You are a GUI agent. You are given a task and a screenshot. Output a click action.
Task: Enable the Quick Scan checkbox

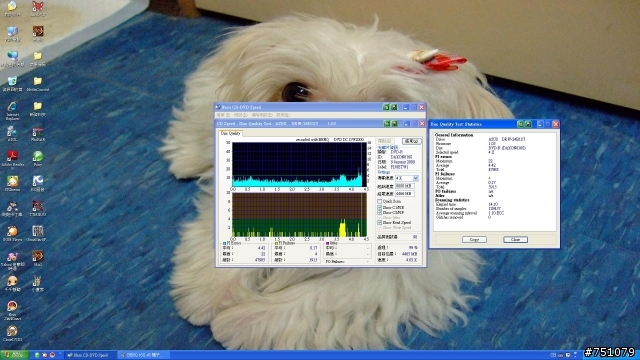[x=380, y=202]
